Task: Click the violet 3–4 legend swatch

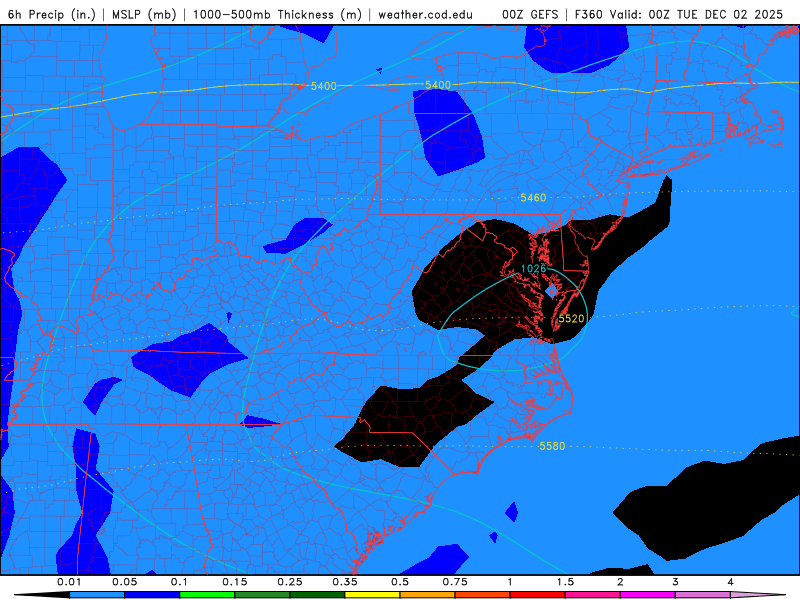Action: [x=703, y=595]
